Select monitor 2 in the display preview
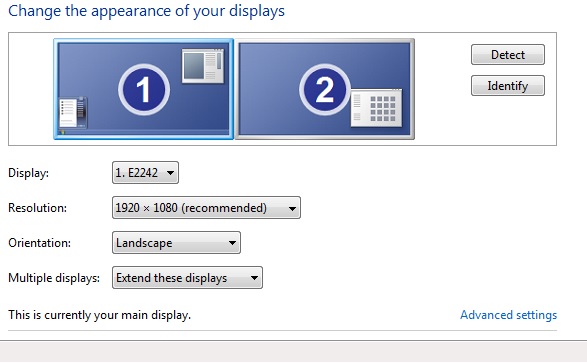This screenshot has height=363, width=587. pyautogui.click(x=325, y=89)
